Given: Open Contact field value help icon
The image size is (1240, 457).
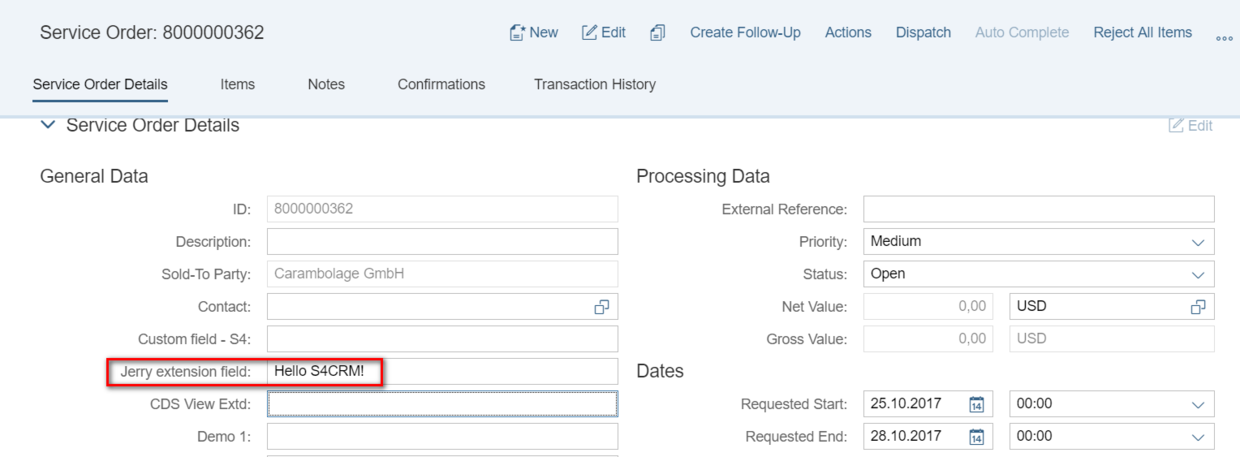Looking at the screenshot, I should pos(600,306).
